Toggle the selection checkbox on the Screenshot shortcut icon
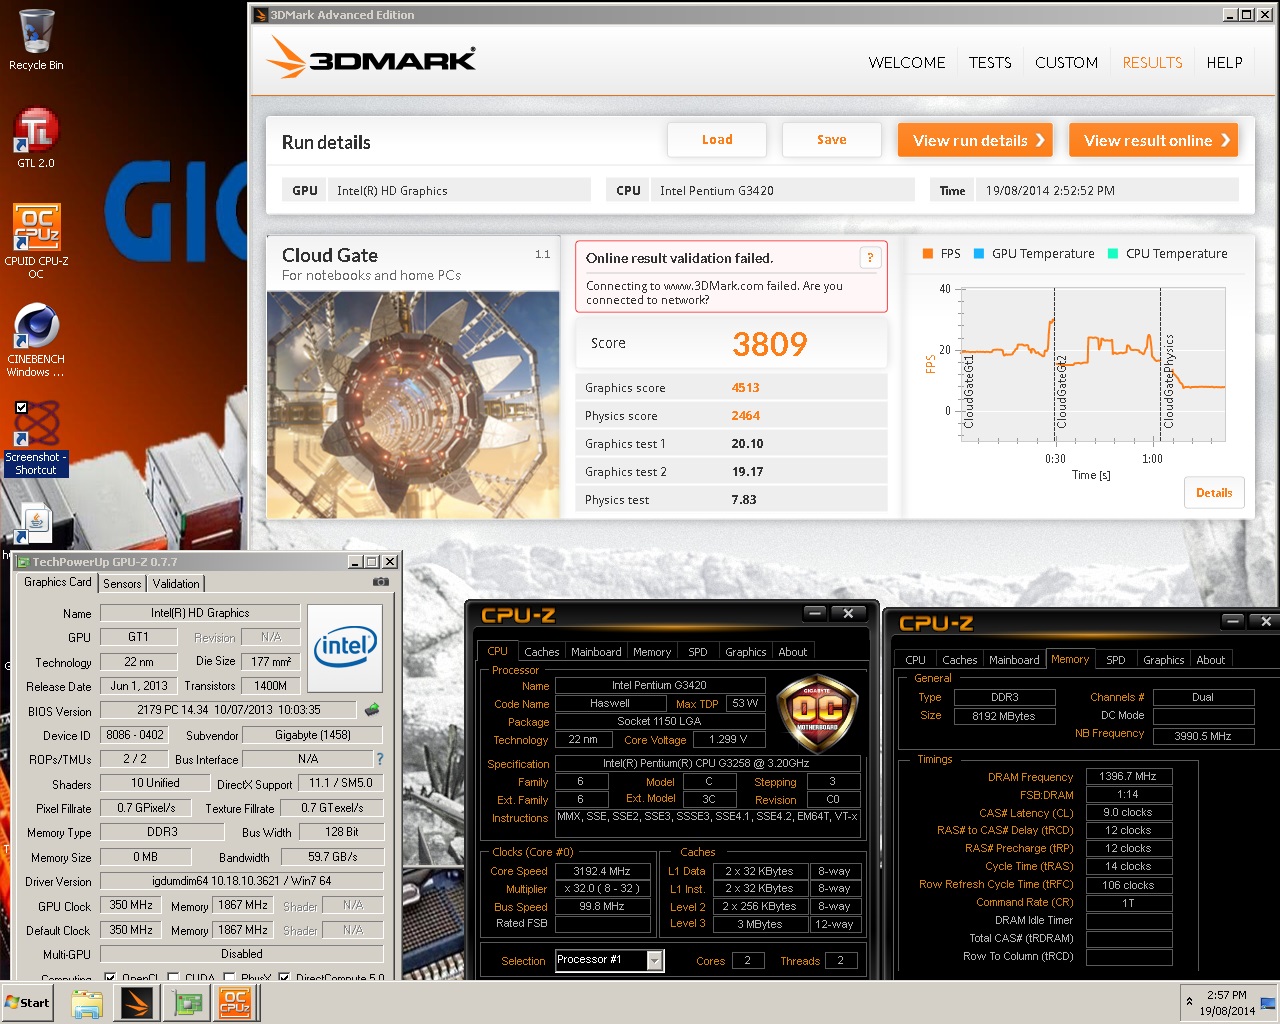Screen dimensions: 1280x1024 coord(21,408)
